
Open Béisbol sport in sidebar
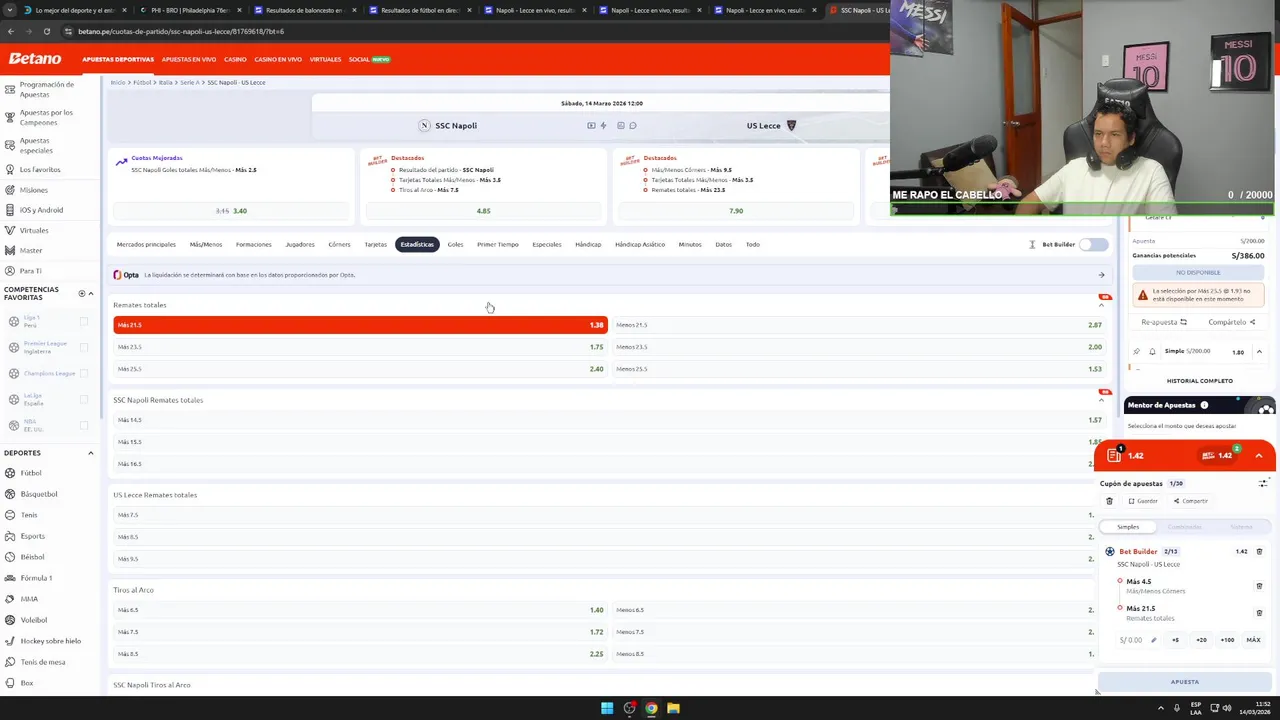32,557
